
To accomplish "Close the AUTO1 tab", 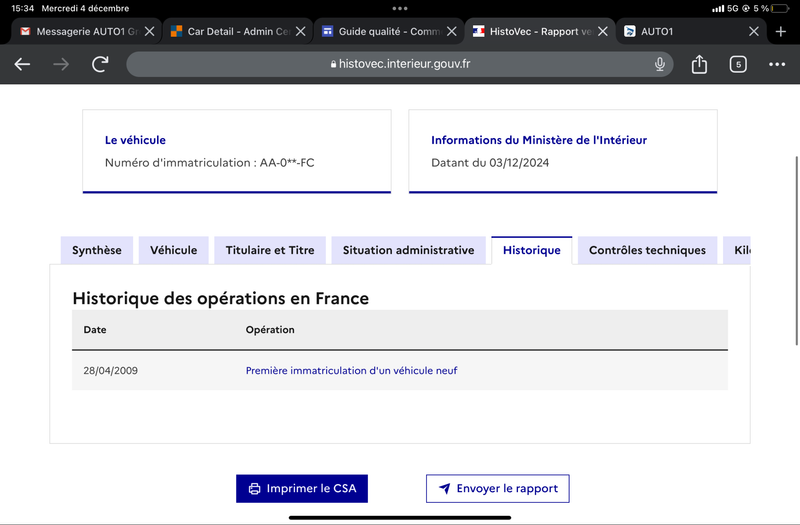I will (x=754, y=32).
